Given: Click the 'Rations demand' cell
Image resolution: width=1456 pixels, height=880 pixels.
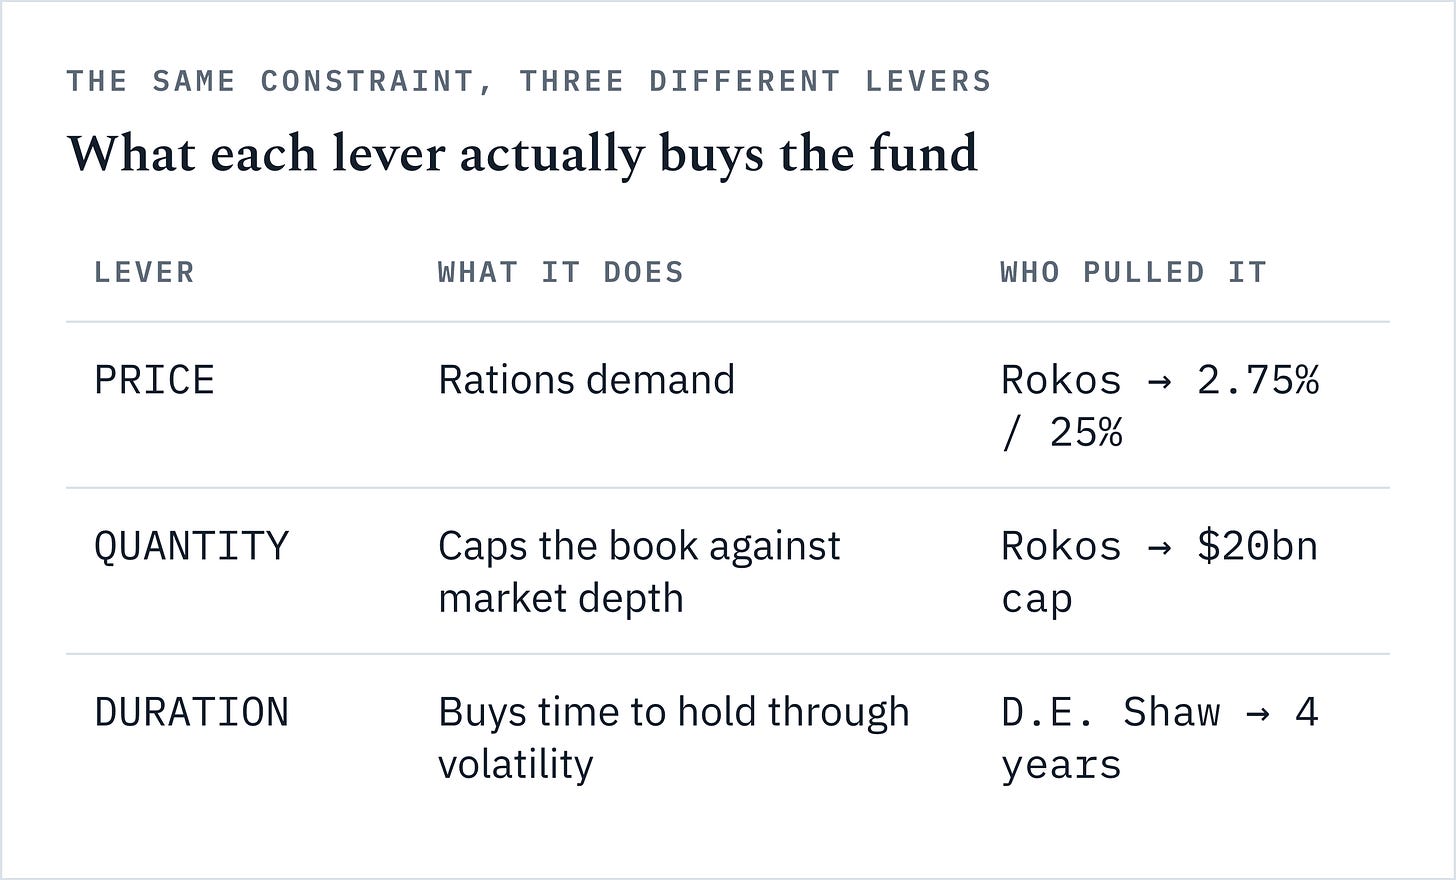Looking at the screenshot, I should click(586, 380).
